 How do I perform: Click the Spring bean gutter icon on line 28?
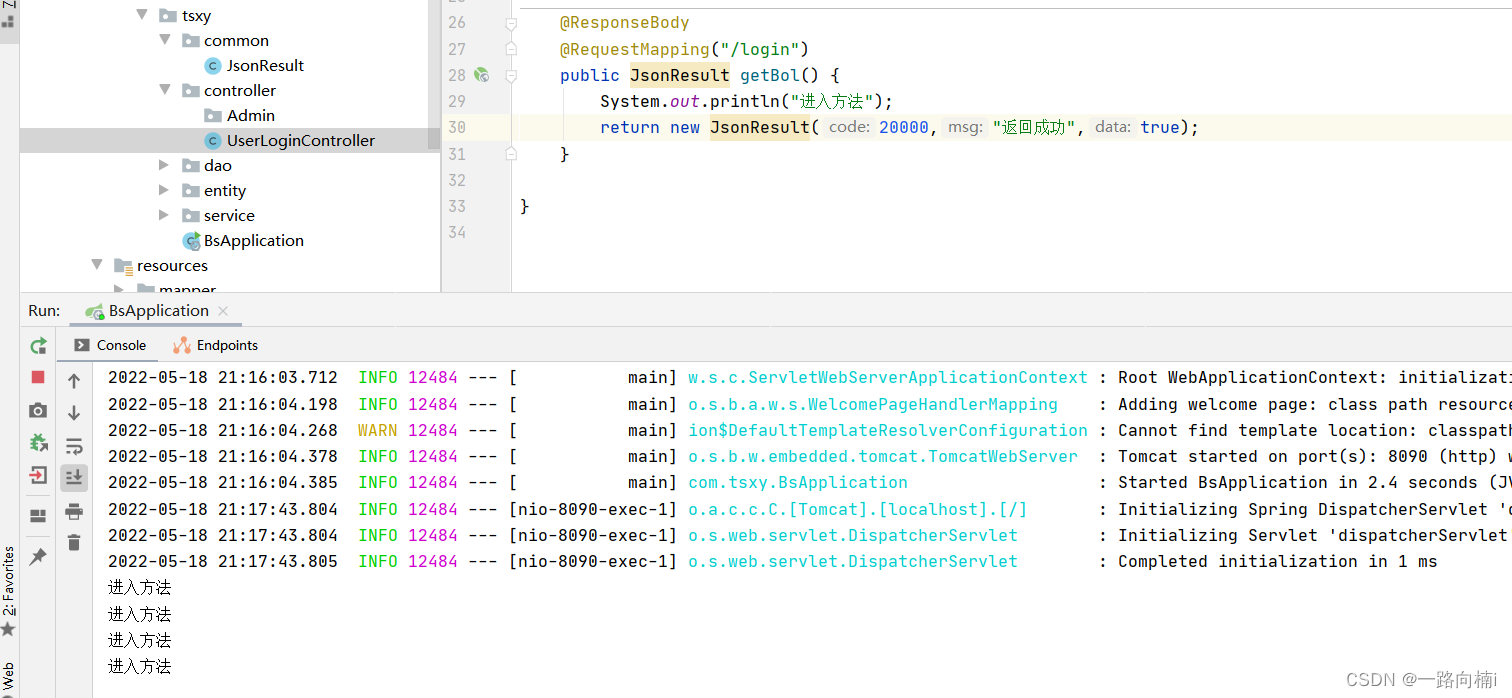click(481, 75)
